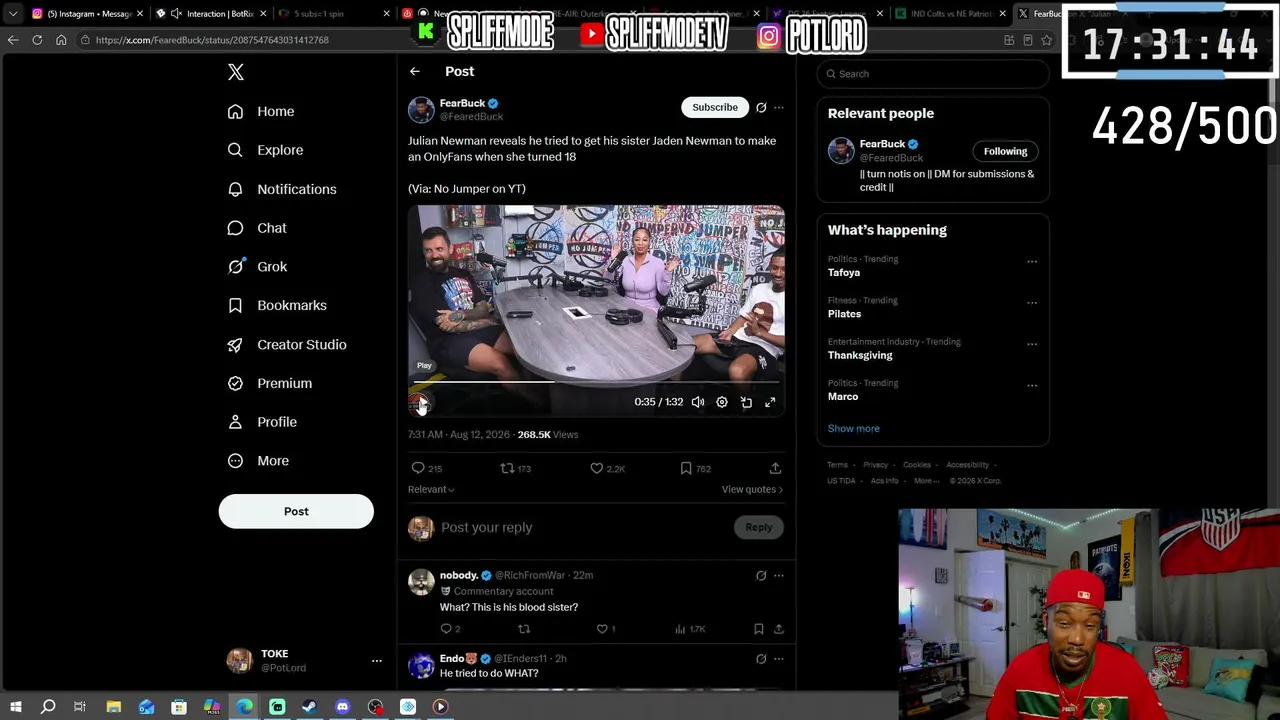Toggle picture-in-picture for the video

pyautogui.click(x=746, y=402)
